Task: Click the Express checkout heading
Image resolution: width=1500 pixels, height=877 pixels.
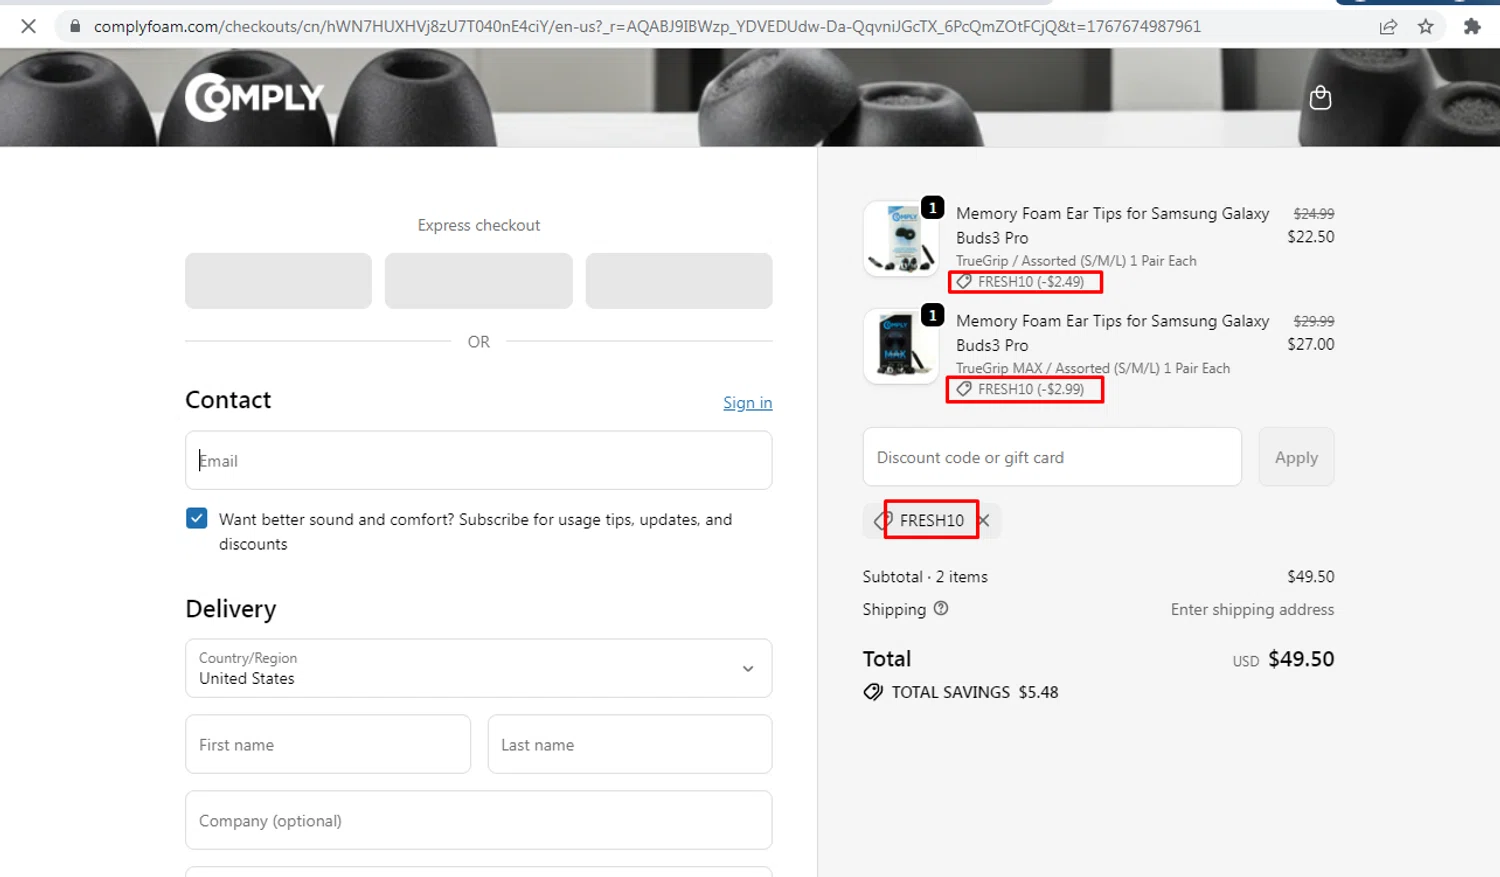Action: pyautogui.click(x=479, y=225)
